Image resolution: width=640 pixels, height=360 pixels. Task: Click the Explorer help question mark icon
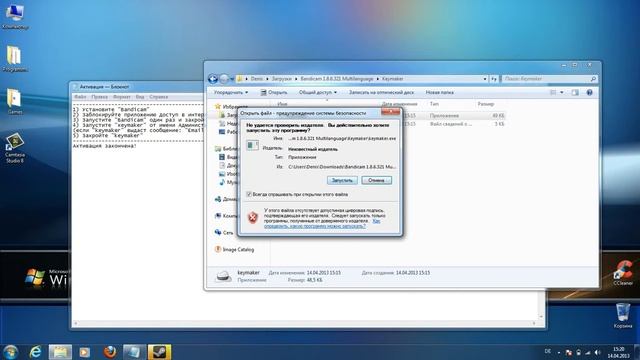click(x=589, y=93)
